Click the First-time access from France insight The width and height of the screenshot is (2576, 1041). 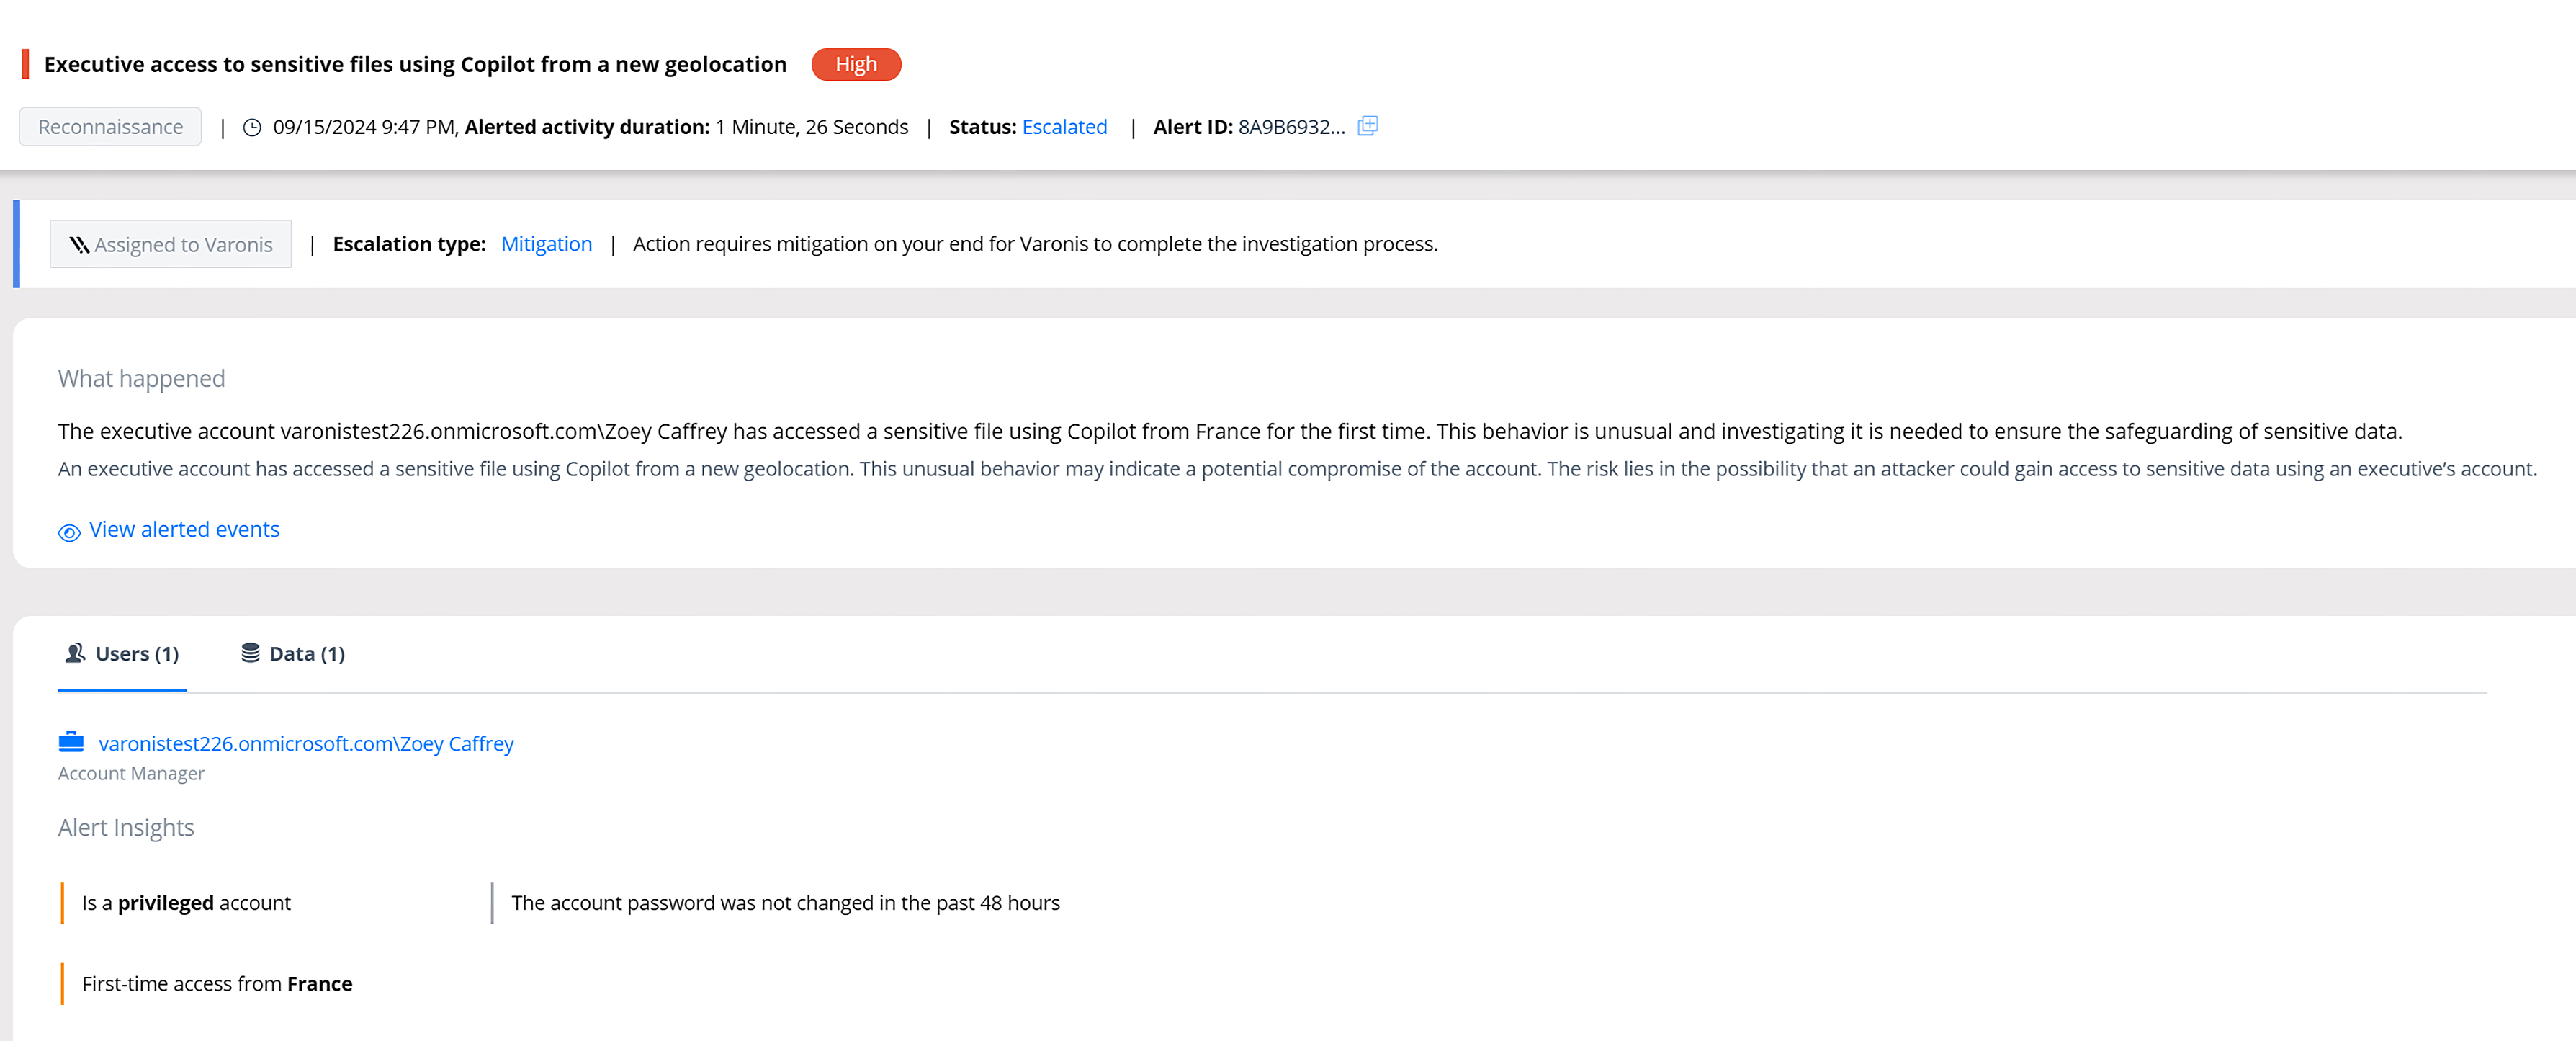point(217,984)
